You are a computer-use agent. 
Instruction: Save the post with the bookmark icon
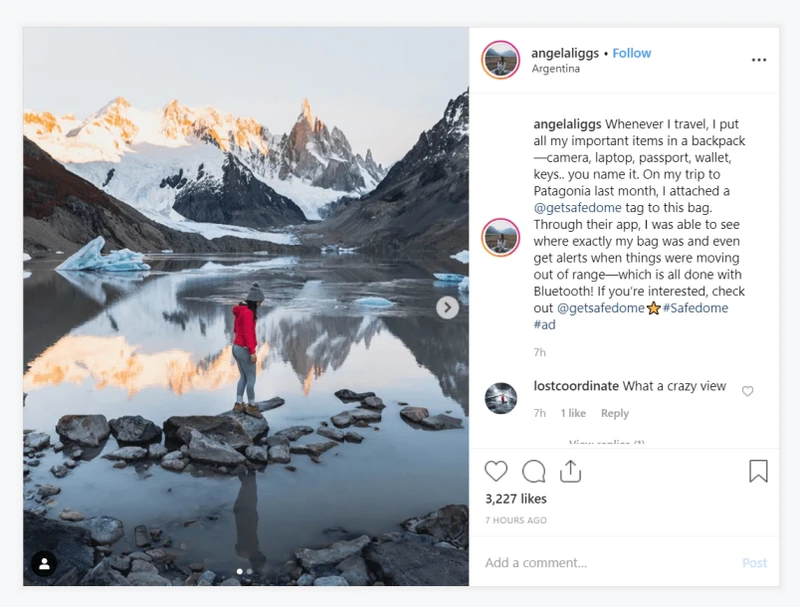(758, 471)
